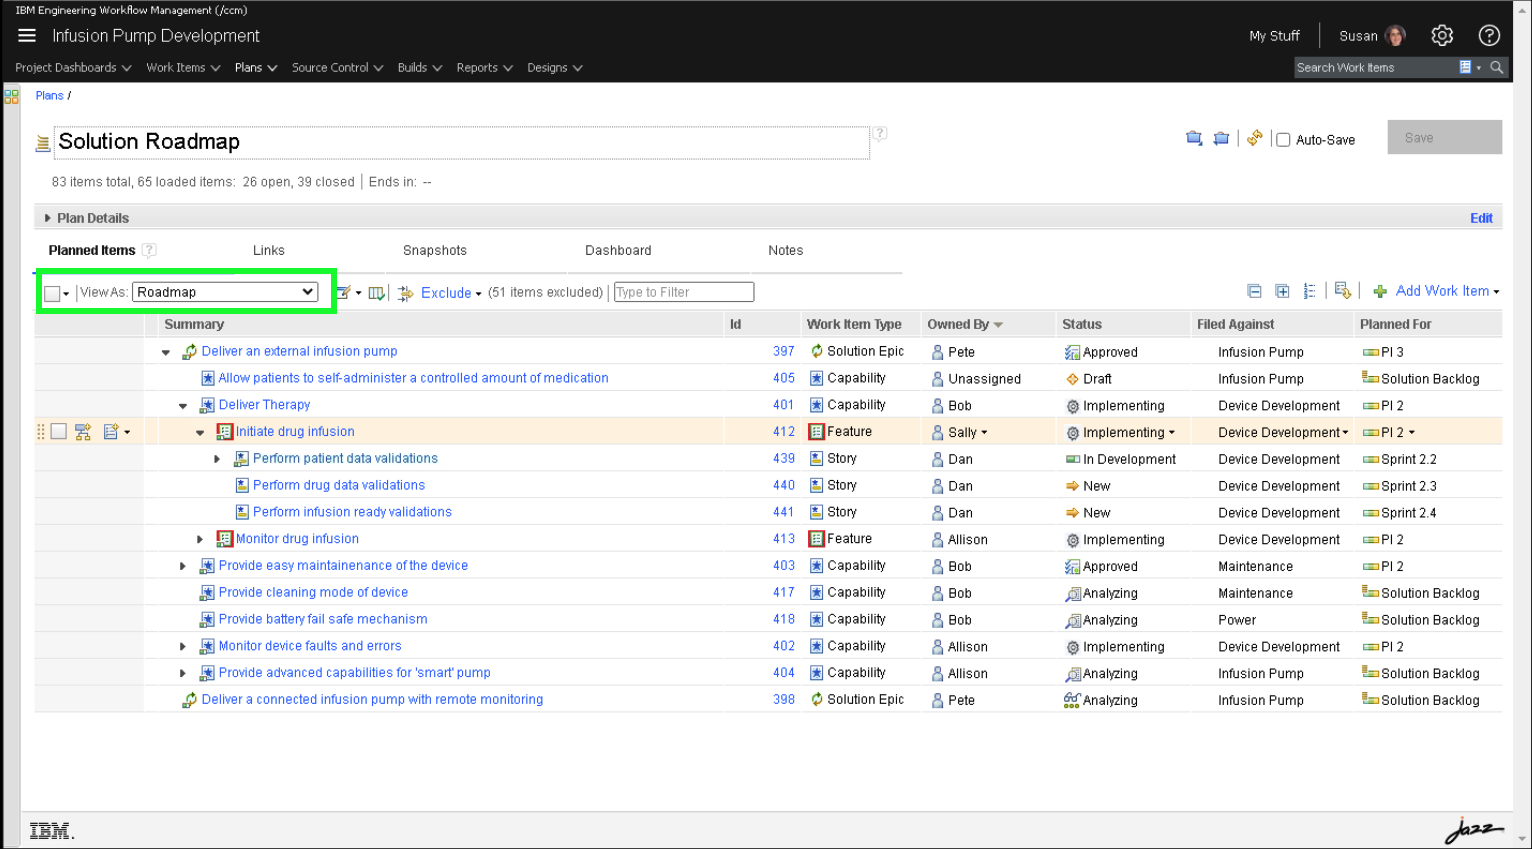Screen dimensions: 1532x849
Task: Click the Collapse All rows icon
Action: pyautogui.click(x=1254, y=291)
